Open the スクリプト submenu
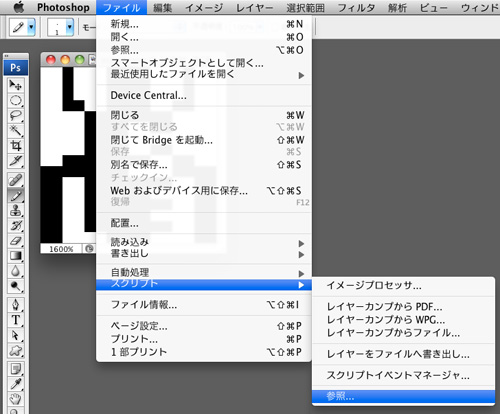The image size is (500, 414). (x=204, y=284)
